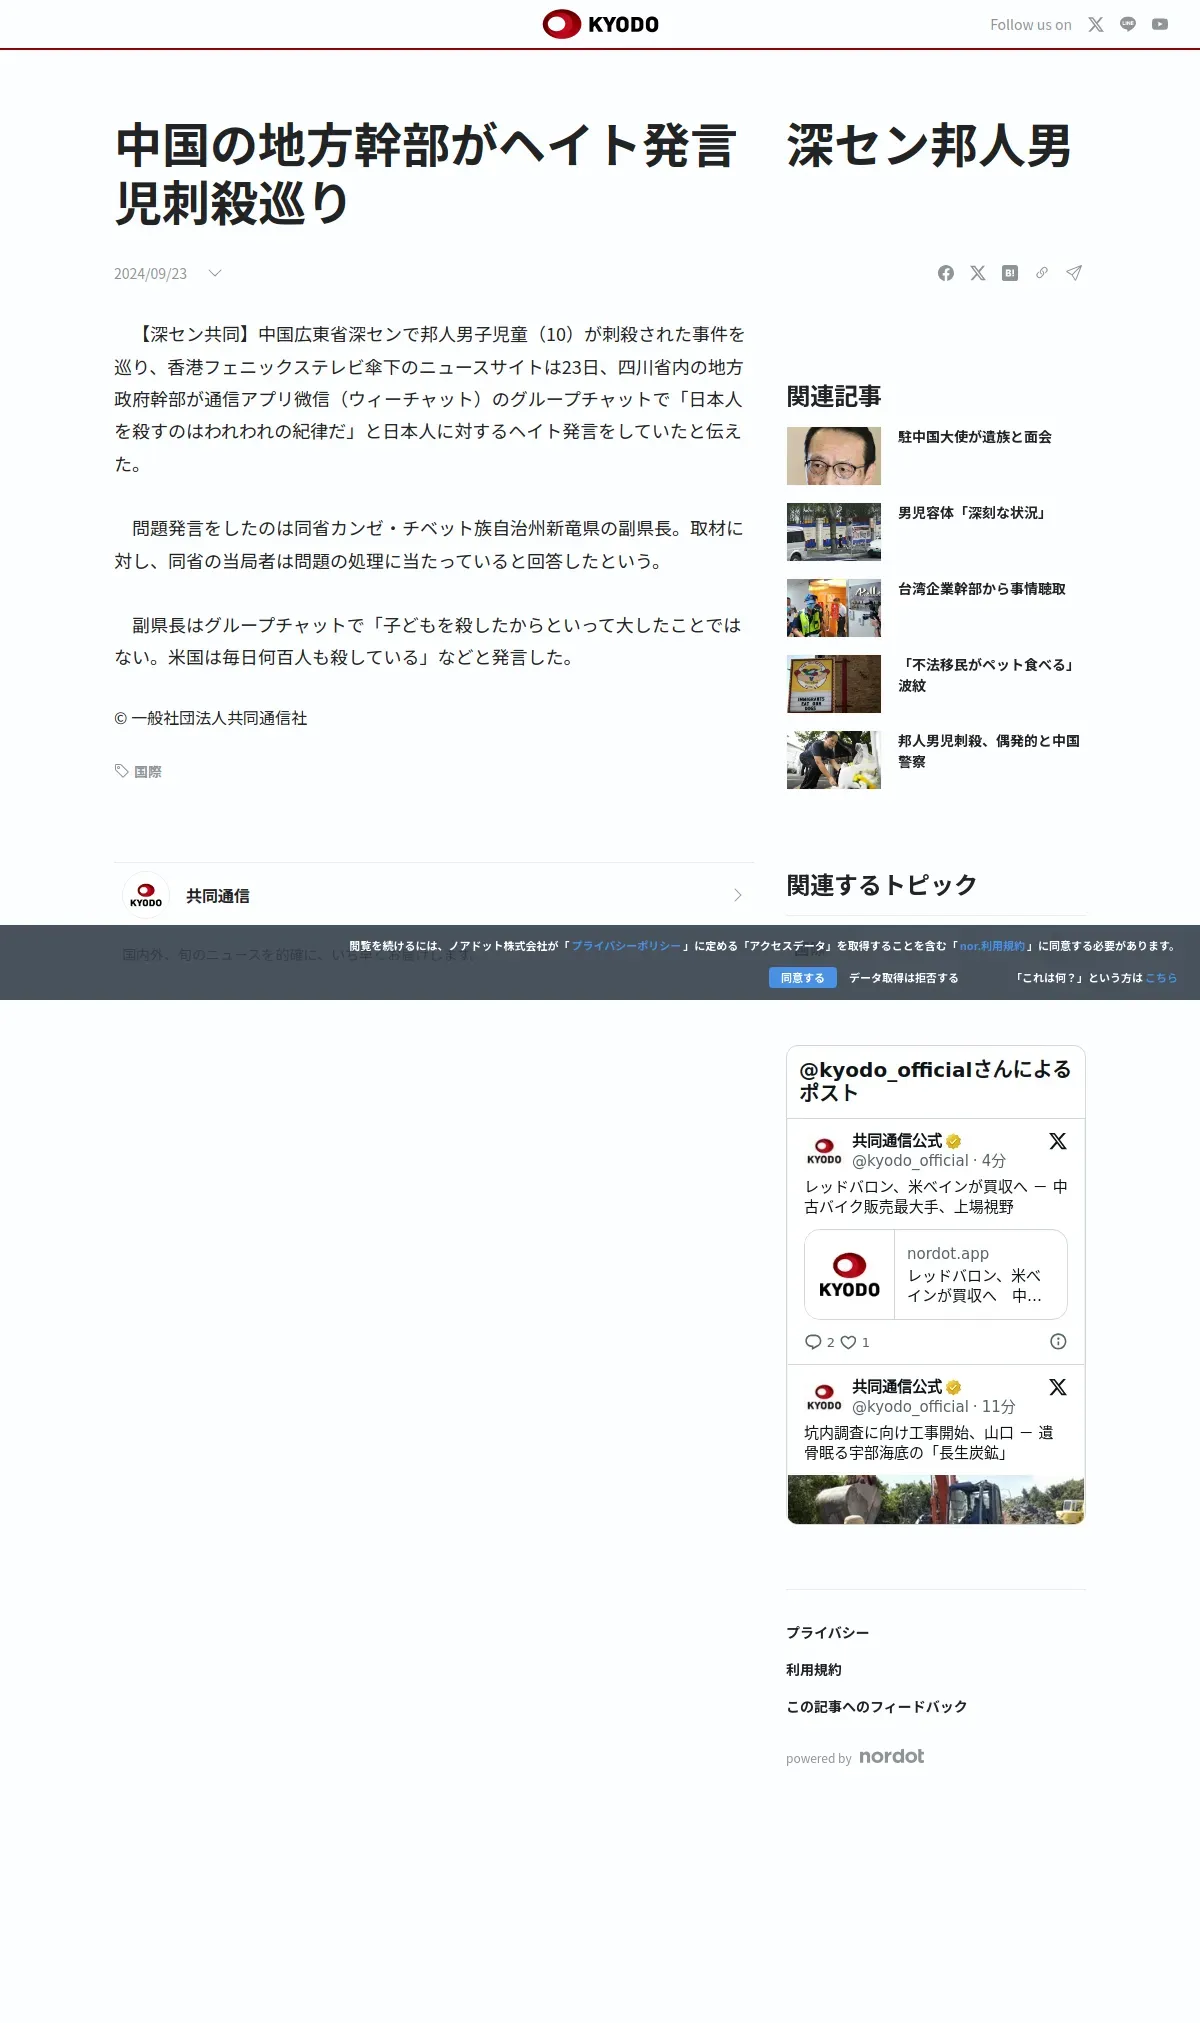Screen dimensions: 1200x2023
Task: Open info icon on レッドバロン post
Action: click(1058, 1342)
